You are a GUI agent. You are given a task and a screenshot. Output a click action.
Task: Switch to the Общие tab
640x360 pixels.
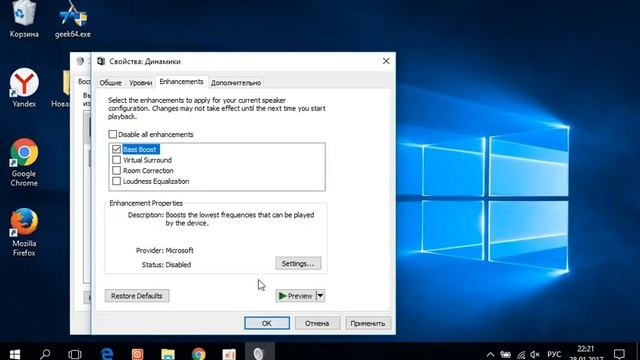coord(110,82)
